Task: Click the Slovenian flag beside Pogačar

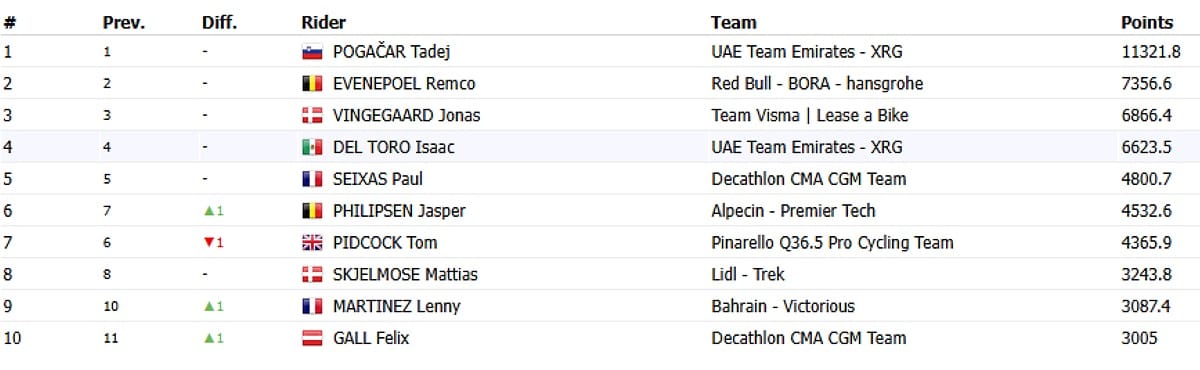Action: click(x=312, y=52)
